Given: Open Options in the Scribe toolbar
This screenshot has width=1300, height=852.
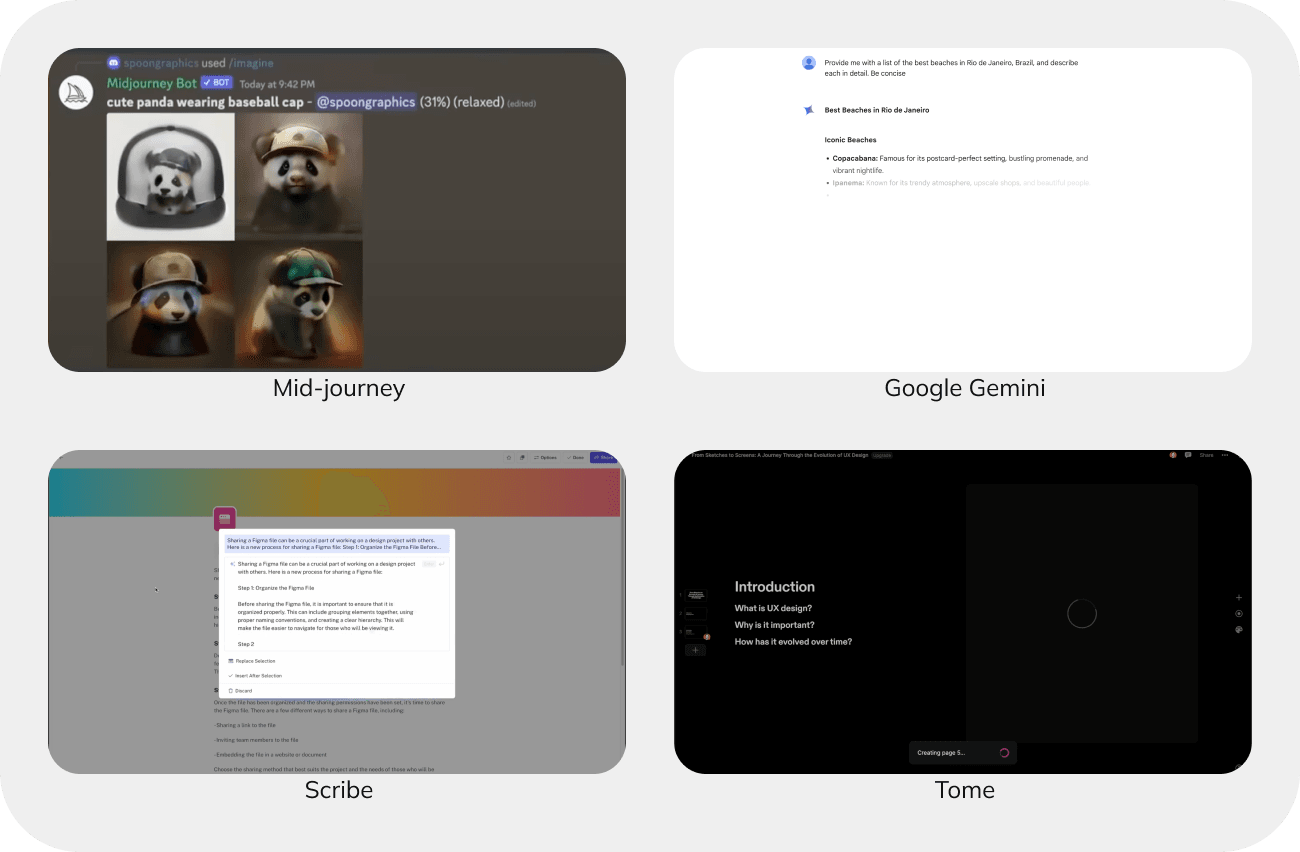Looking at the screenshot, I should coord(545,458).
